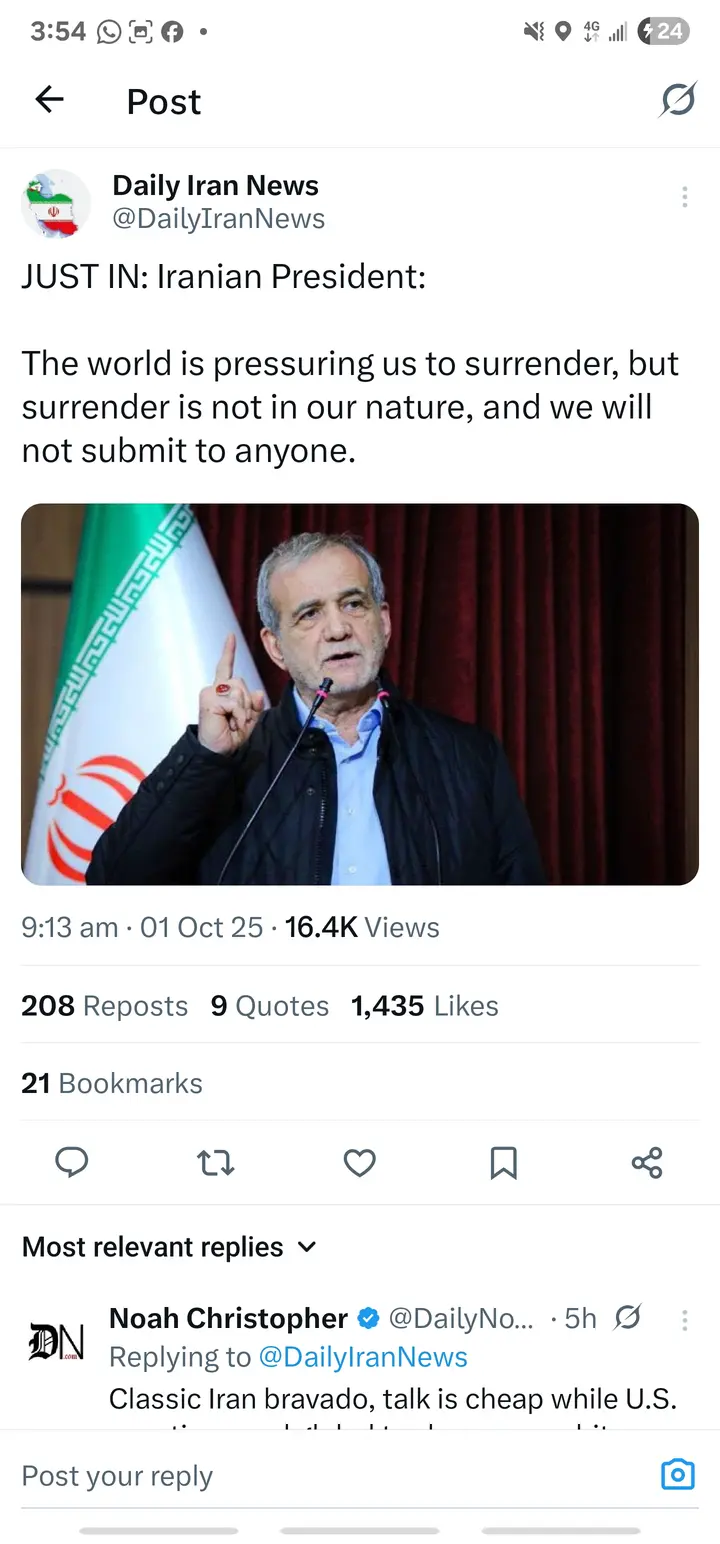Viewport: 720px width, 1544px height.
Task: Open Daily Iran News profile avatar
Action: [56, 204]
